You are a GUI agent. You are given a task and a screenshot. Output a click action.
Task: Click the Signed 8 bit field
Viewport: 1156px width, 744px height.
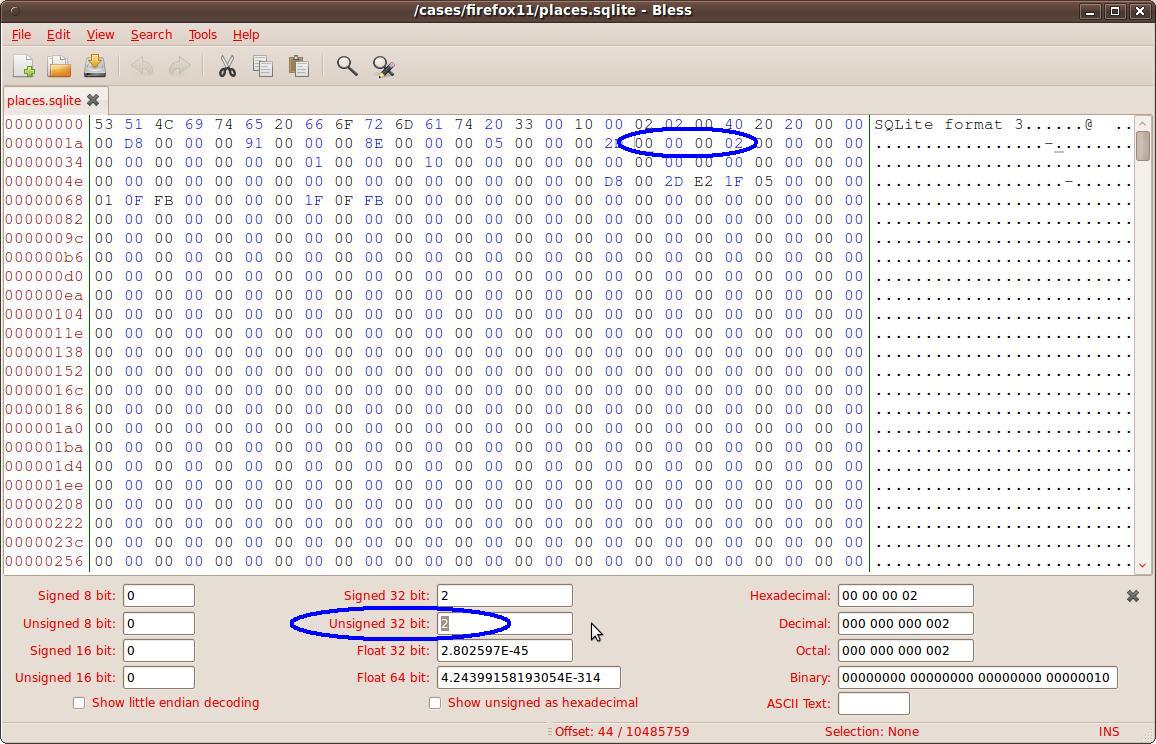(x=159, y=596)
